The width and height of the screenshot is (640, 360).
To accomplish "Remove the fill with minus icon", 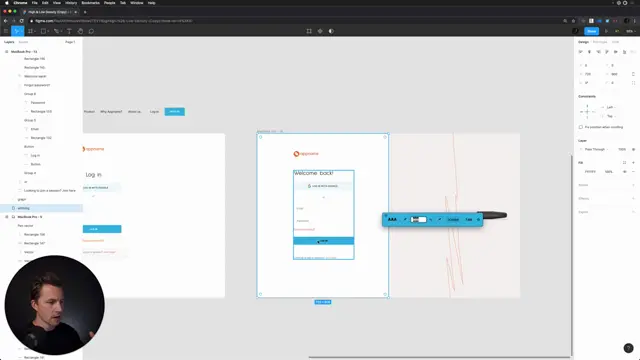I will 633,172.
